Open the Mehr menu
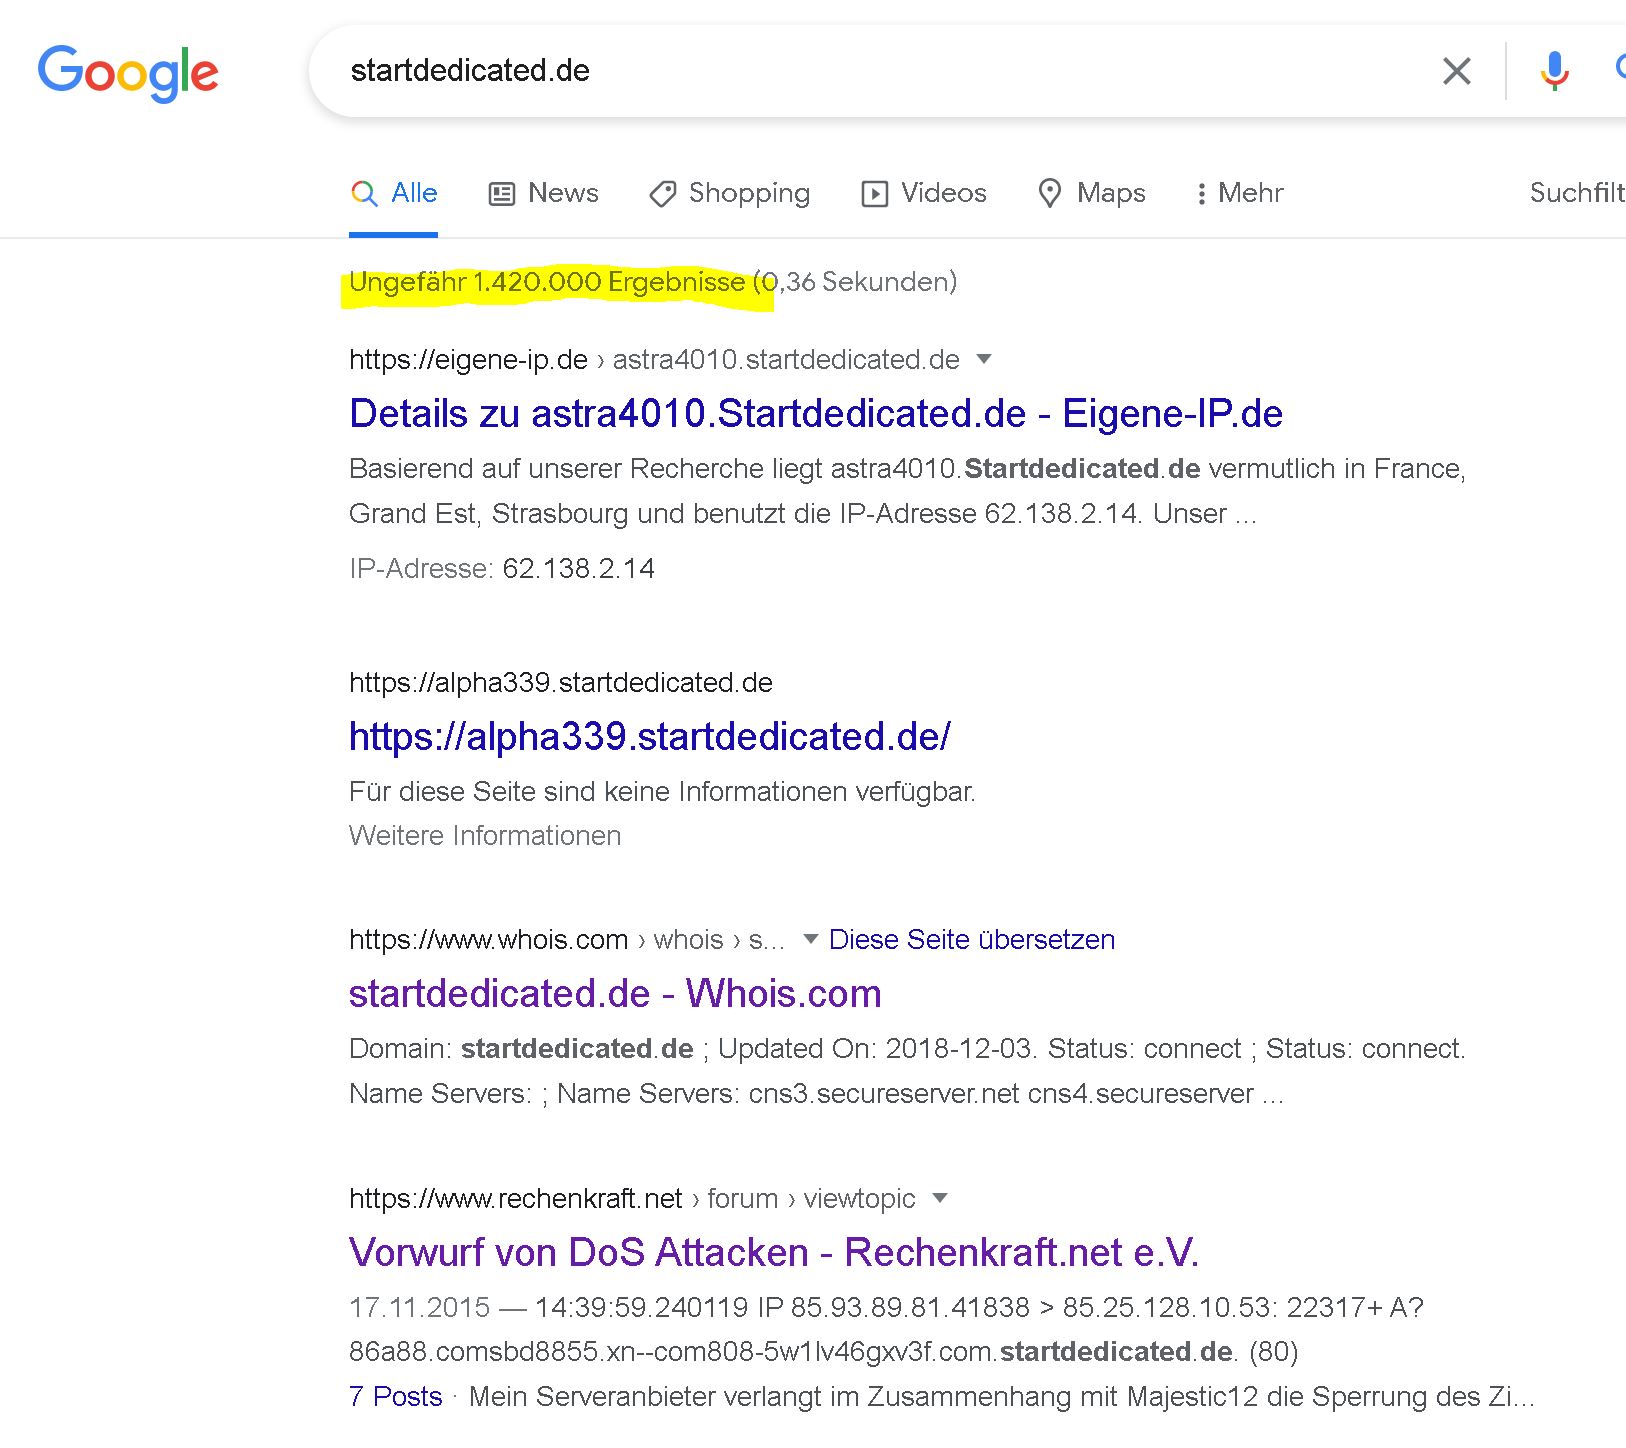 click(1240, 193)
